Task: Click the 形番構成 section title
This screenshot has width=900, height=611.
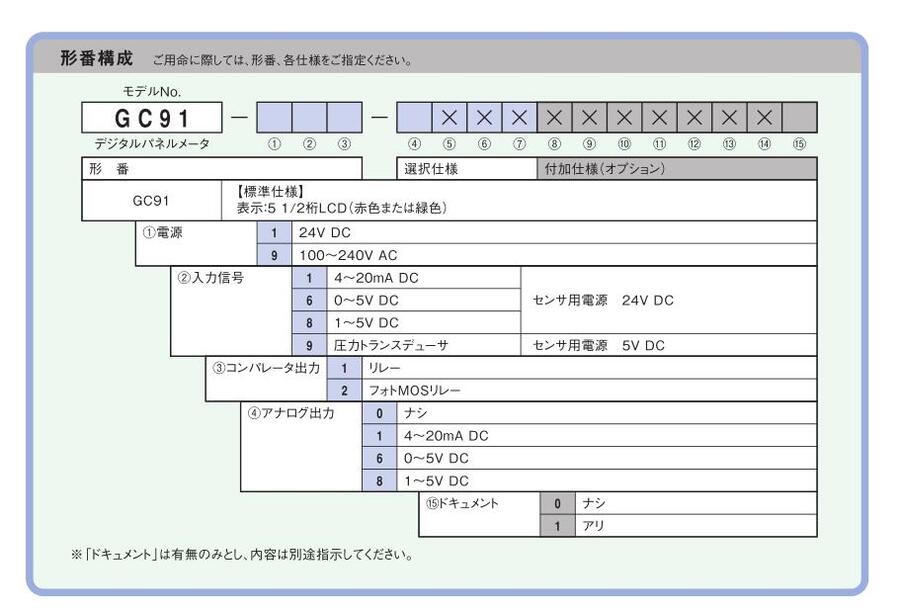Action: (96, 57)
